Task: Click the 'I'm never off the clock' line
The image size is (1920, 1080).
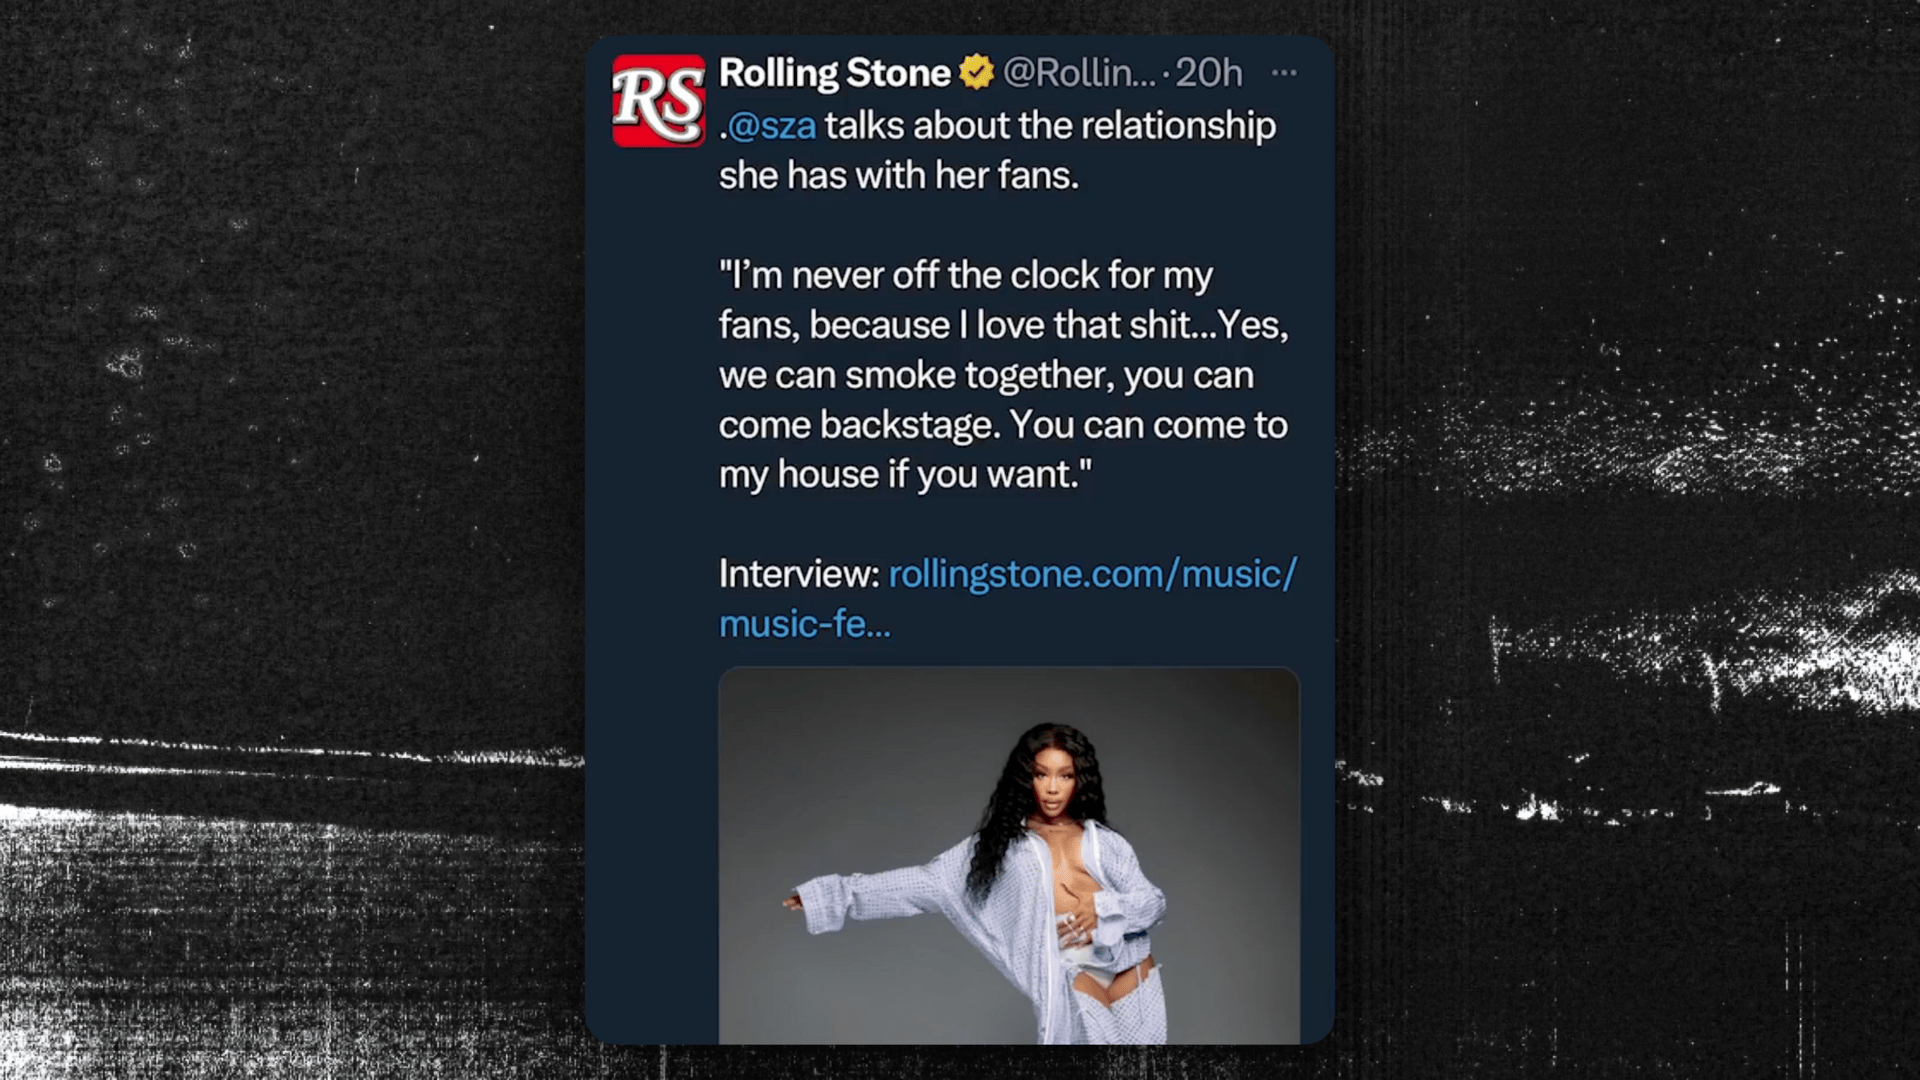Action: point(966,275)
